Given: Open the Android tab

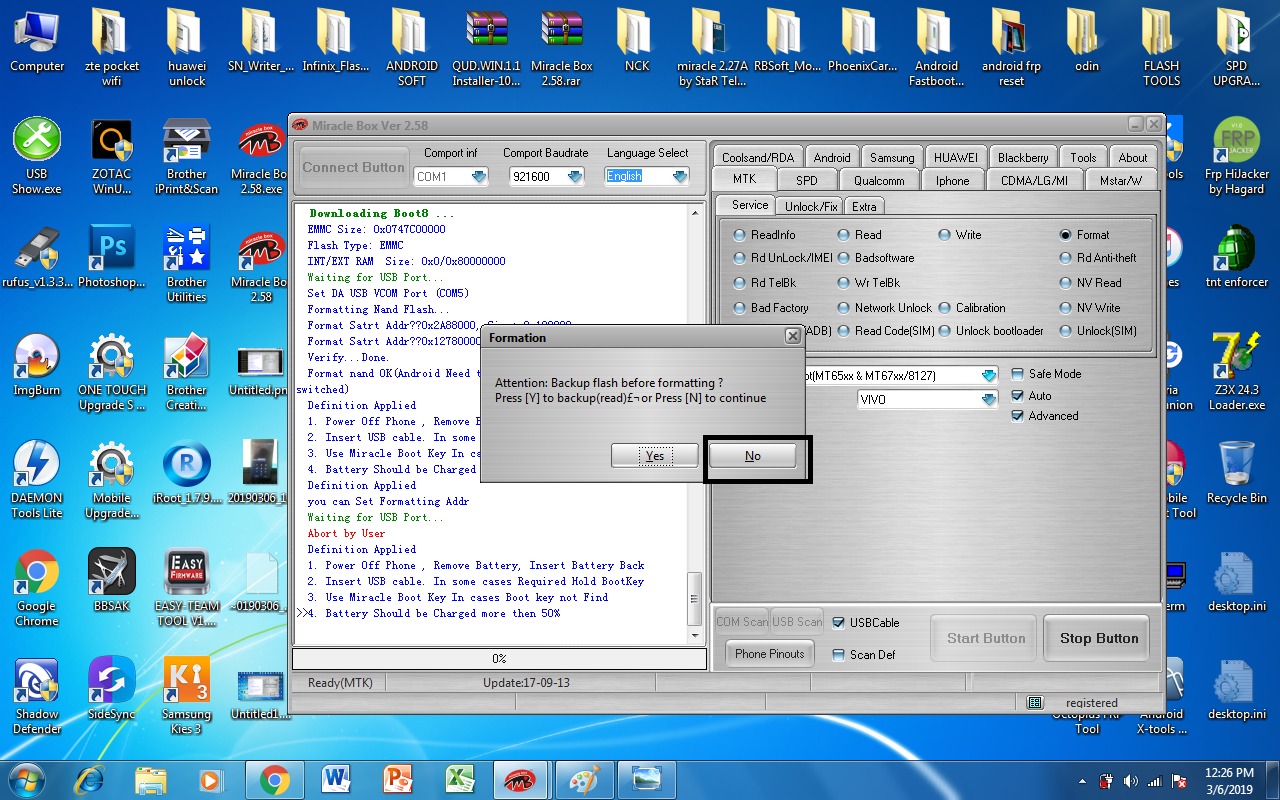Looking at the screenshot, I should pyautogui.click(x=832, y=158).
